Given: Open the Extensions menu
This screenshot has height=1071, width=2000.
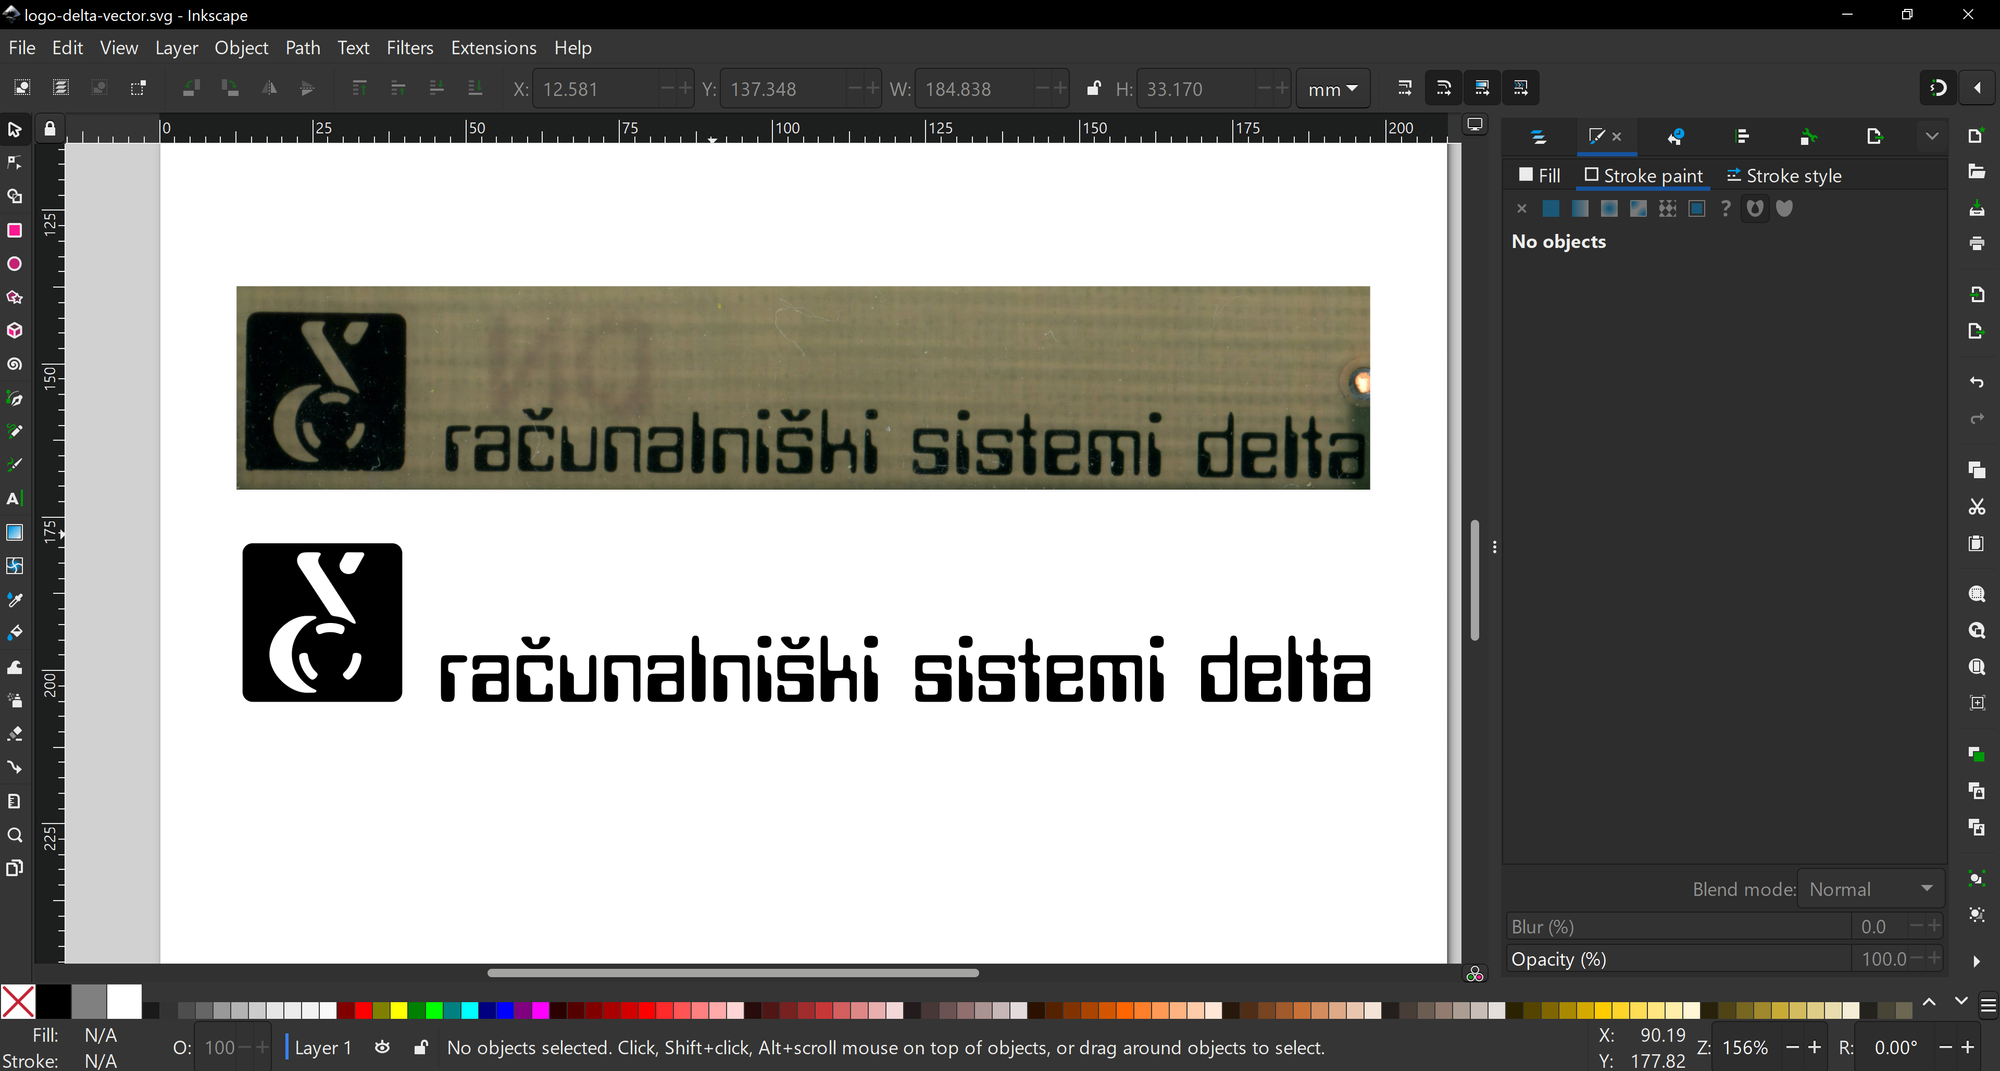Looking at the screenshot, I should [x=493, y=47].
